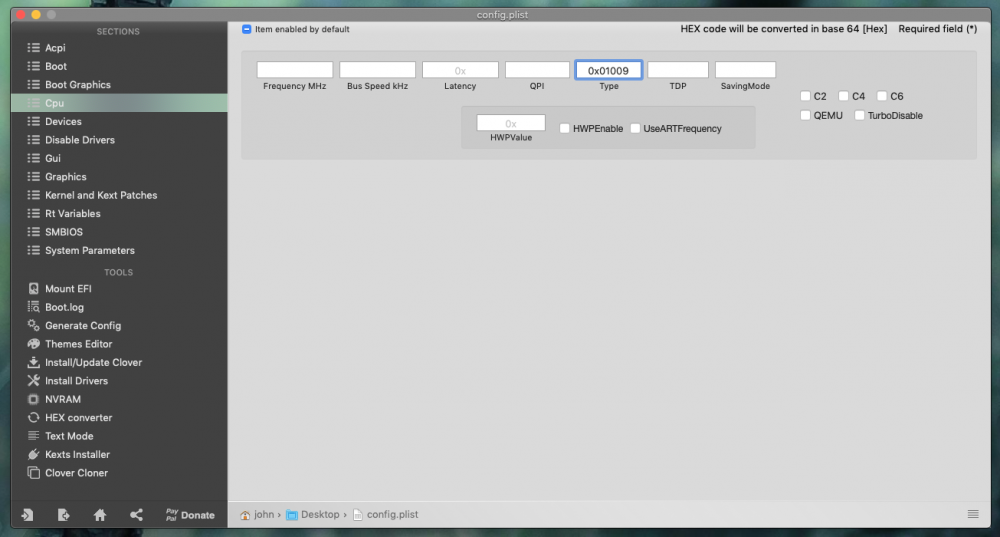Toggle the C2 checkbox

(x=805, y=96)
